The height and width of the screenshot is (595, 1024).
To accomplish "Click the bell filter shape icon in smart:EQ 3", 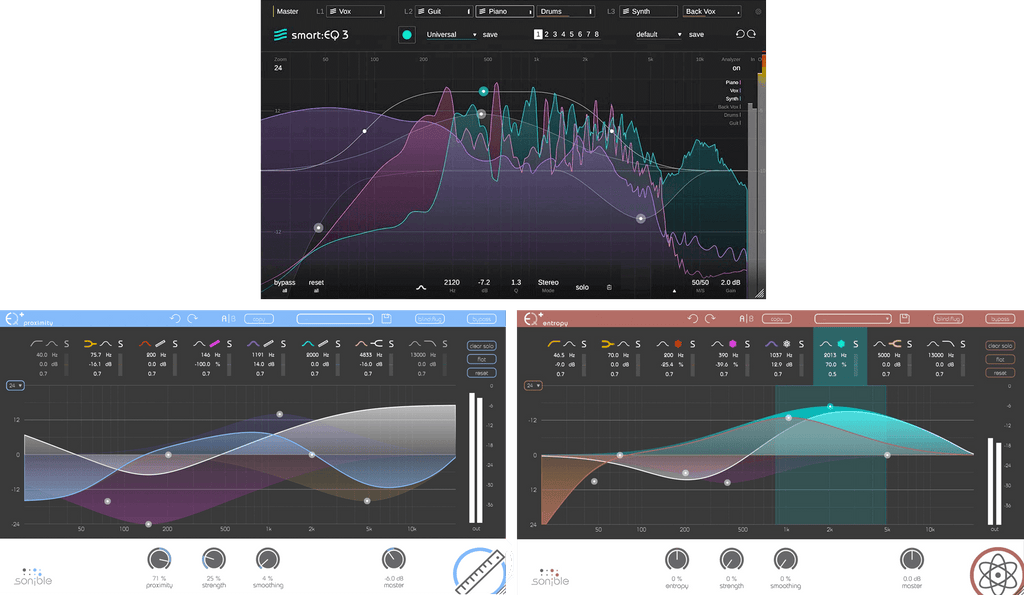I will pyautogui.click(x=421, y=287).
